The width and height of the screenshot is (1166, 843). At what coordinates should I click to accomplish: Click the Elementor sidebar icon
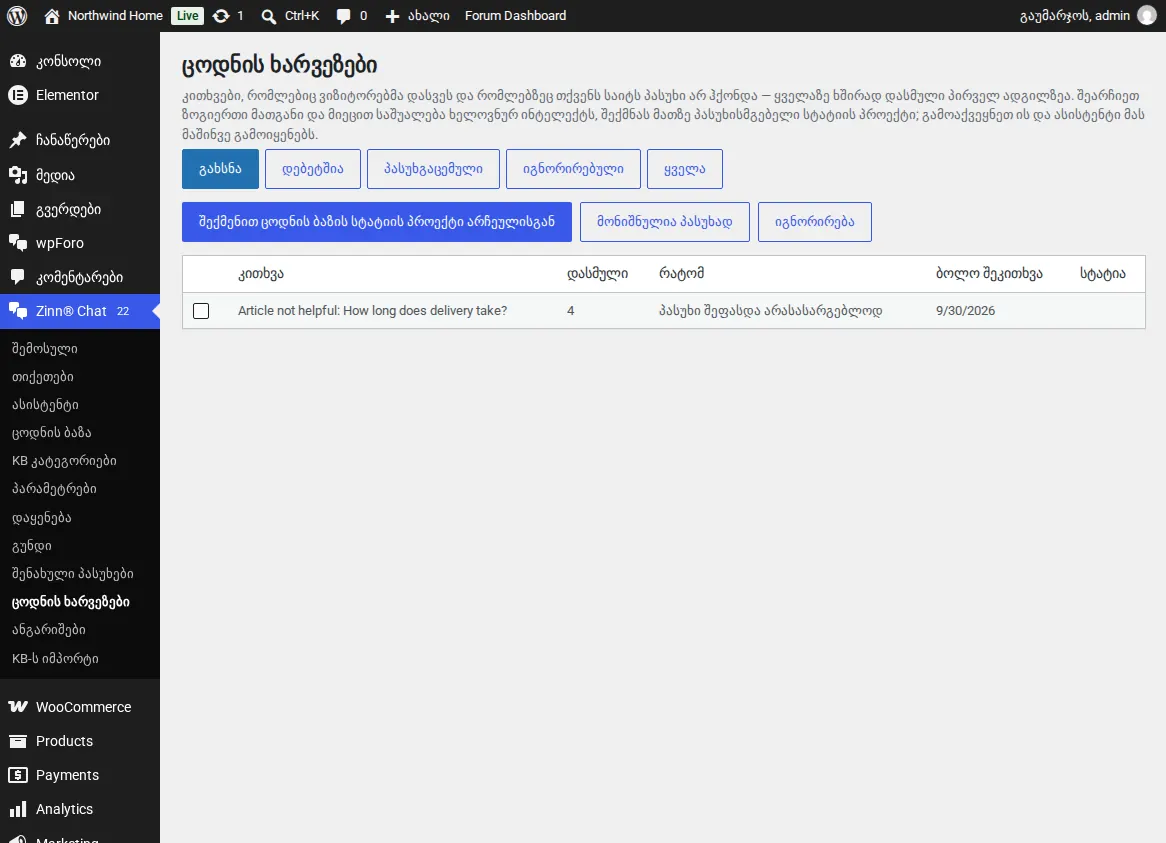(18, 95)
